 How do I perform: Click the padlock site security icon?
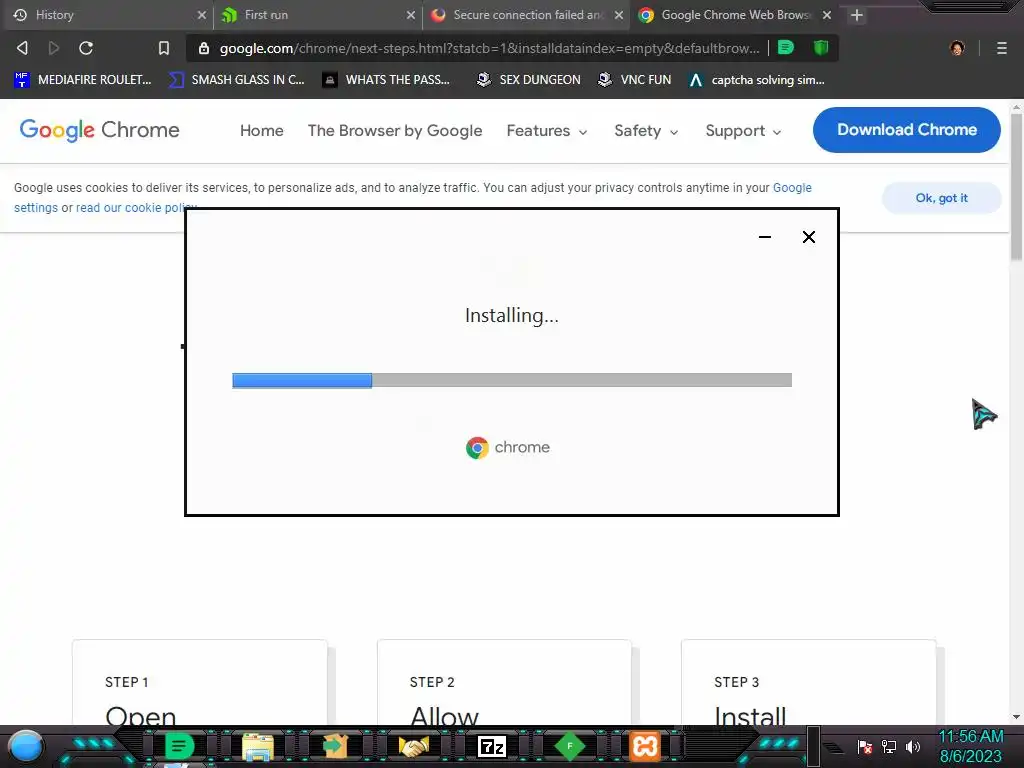click(204, 48)
